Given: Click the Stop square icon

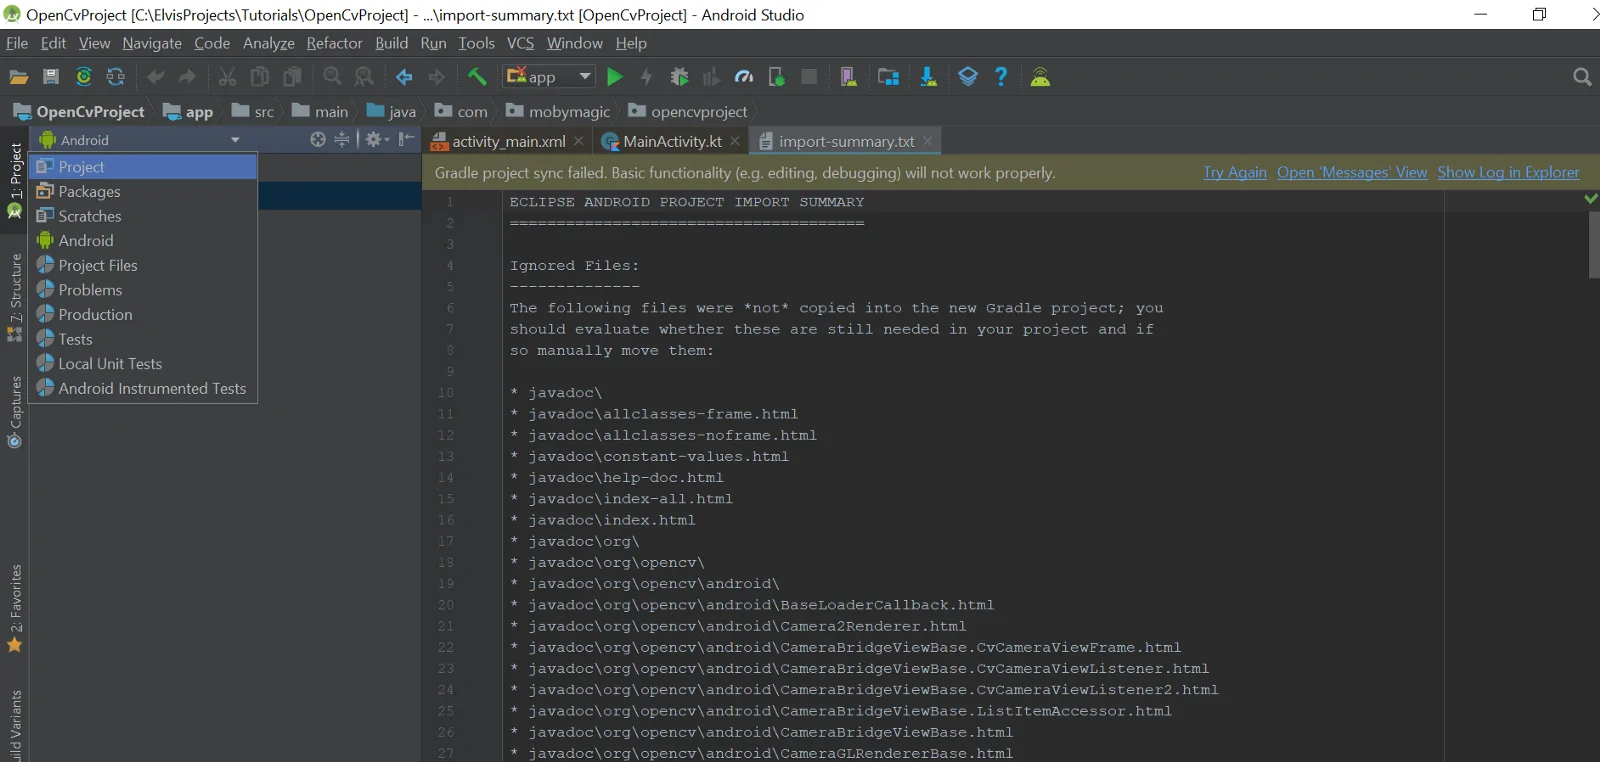Looking at the screenshot, I should tap(809, 77).
